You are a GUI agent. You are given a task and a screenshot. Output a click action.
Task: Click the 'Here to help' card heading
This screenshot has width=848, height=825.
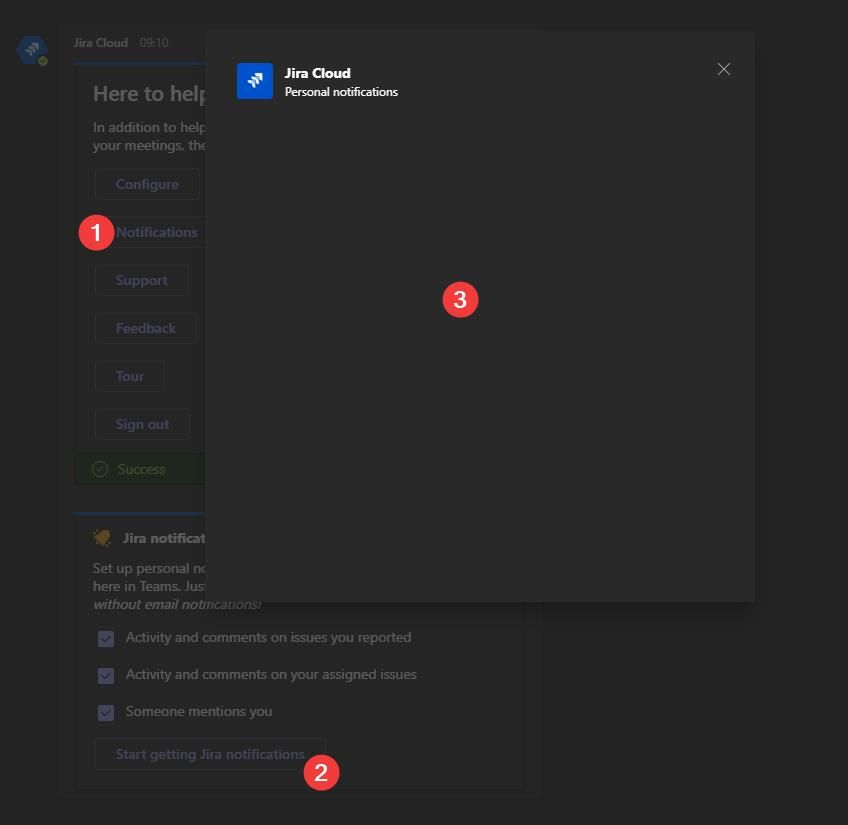149,94
